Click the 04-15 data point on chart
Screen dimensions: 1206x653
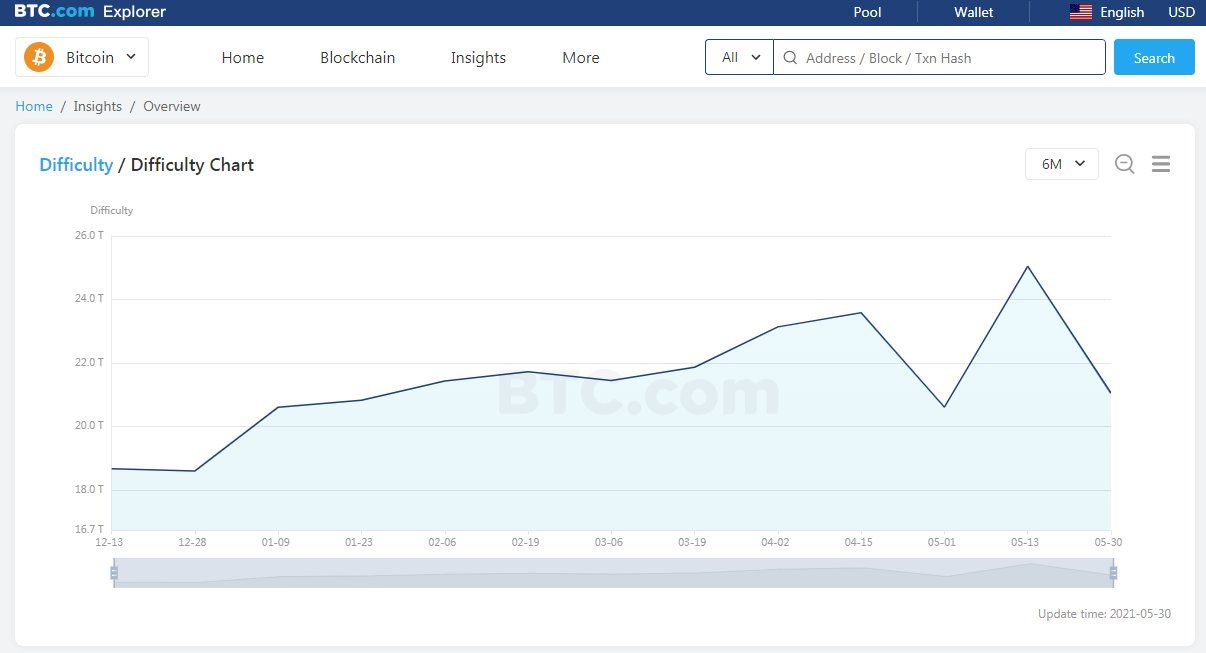[x=860, y=313]
